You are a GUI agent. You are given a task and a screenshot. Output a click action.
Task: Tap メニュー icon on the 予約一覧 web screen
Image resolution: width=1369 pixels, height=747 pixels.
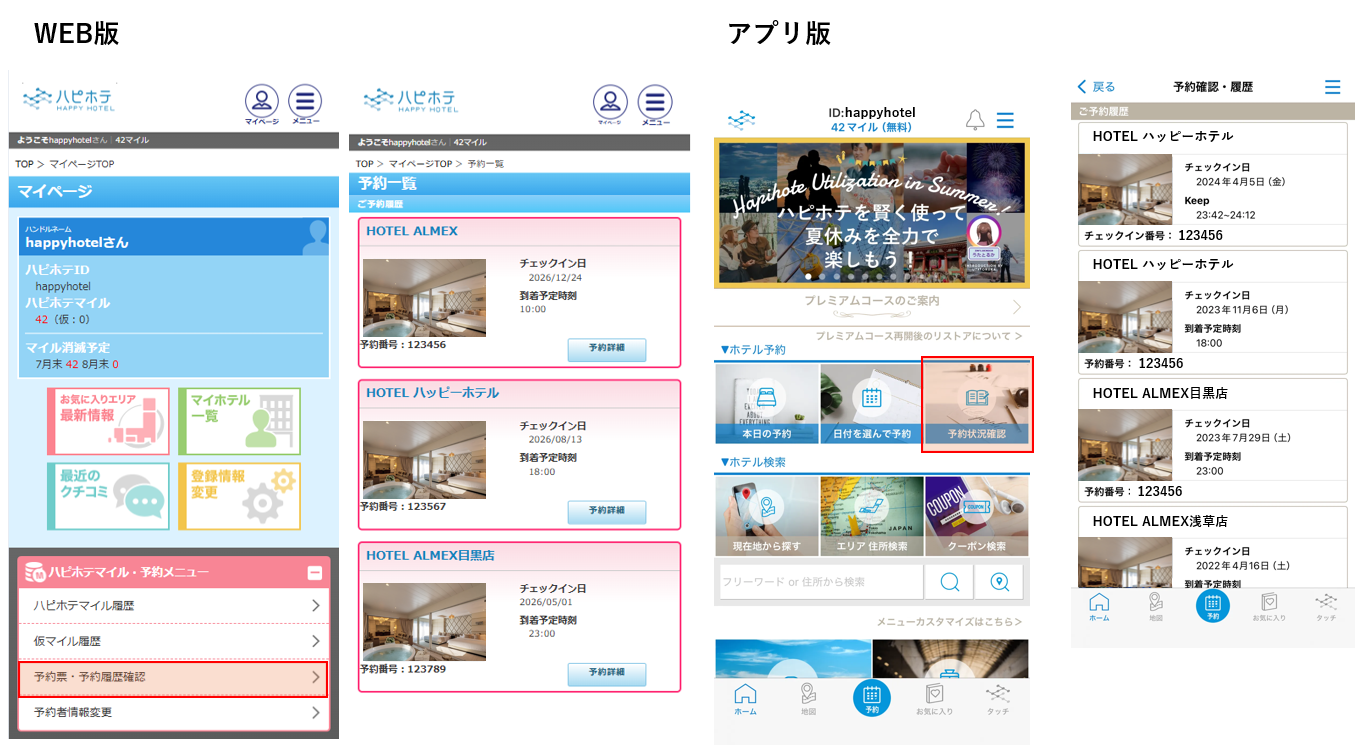(655, 104)
